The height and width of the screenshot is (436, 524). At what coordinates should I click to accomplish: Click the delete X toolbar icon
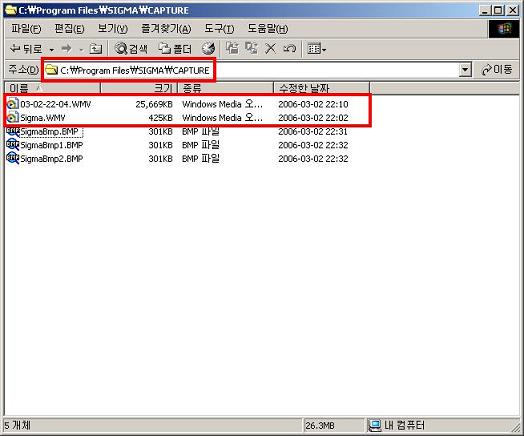pos(270,49)
